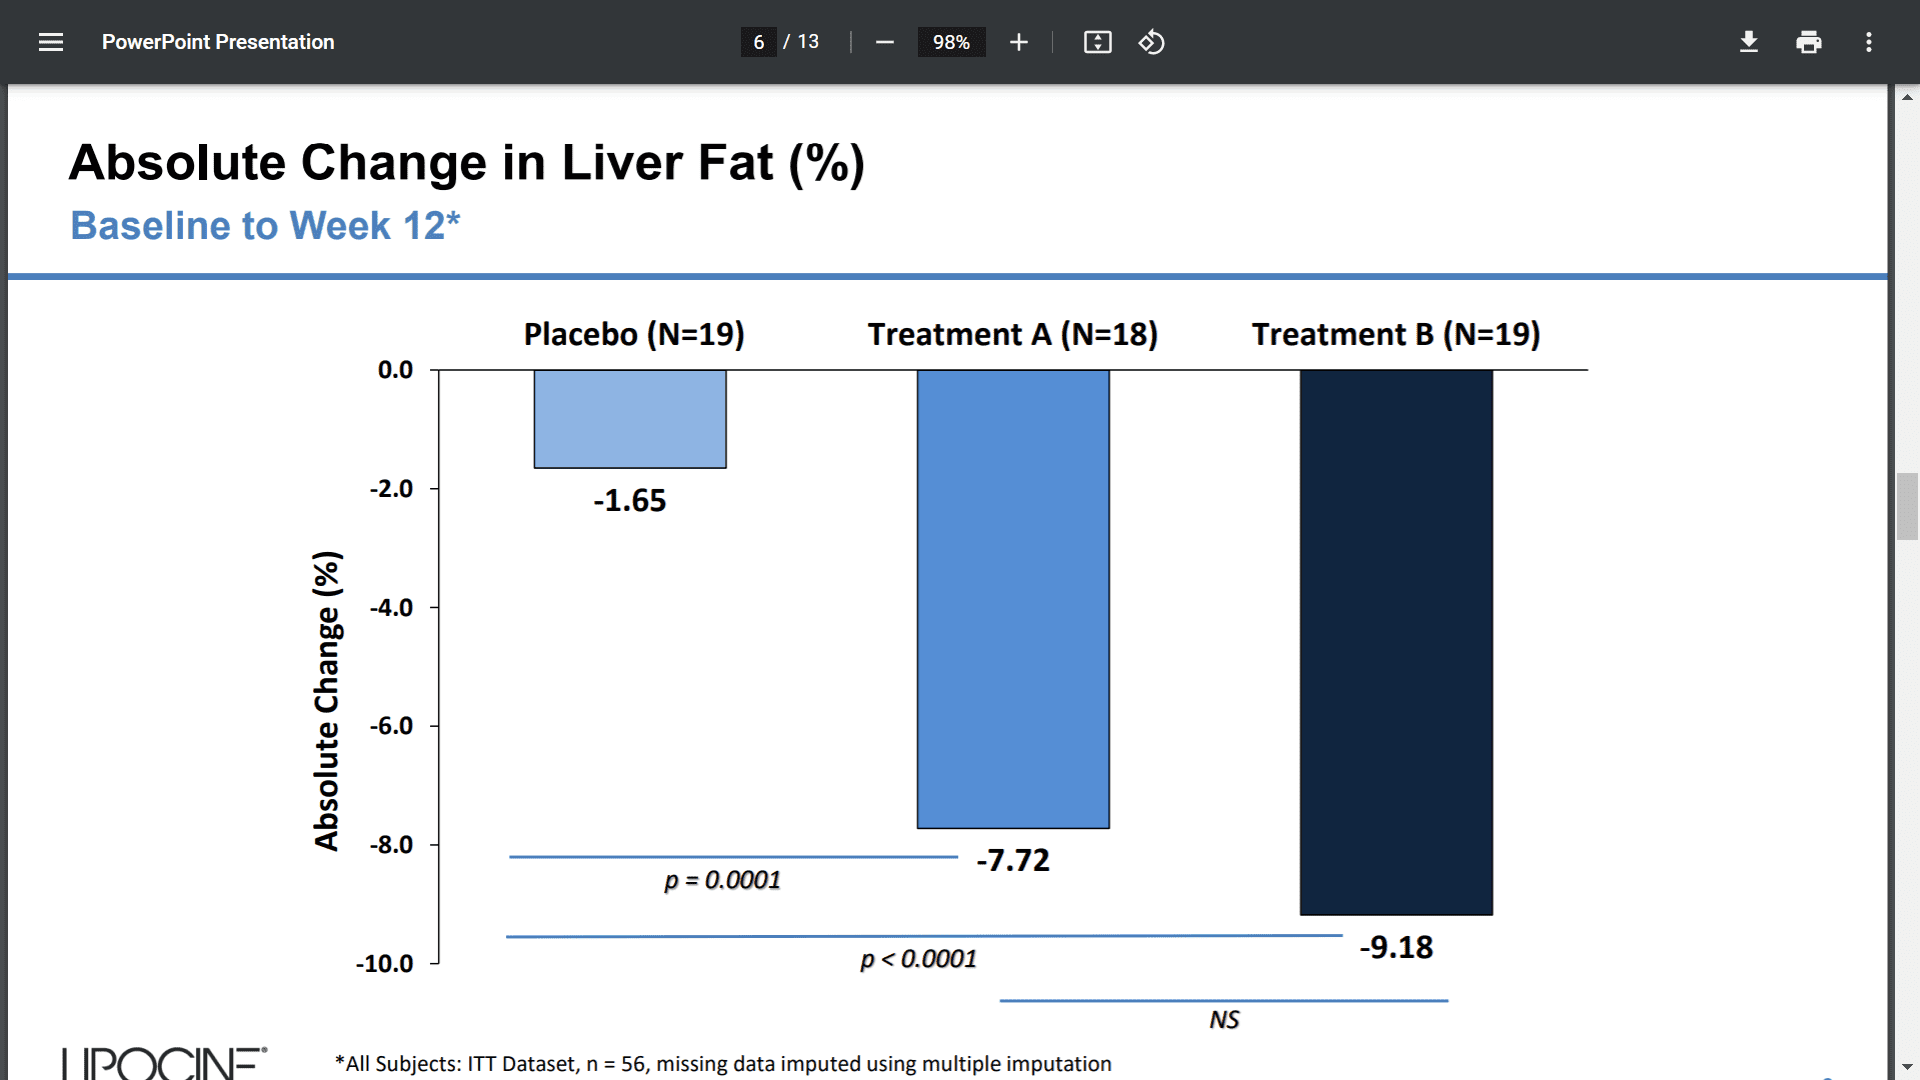This screenshot has width=1920, height=1080.
Task: Click the light blue Placebo bar
Action: click(x=630, y=419)
